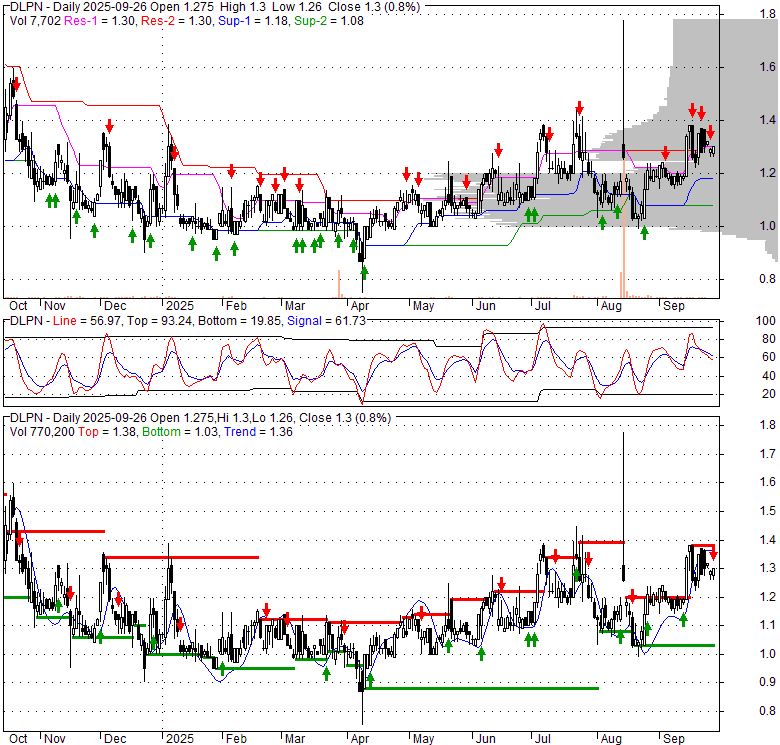Select the Line = 56.97 oscillator label
780x745 pixels.
pyautogui.click(x=87, y=321)
